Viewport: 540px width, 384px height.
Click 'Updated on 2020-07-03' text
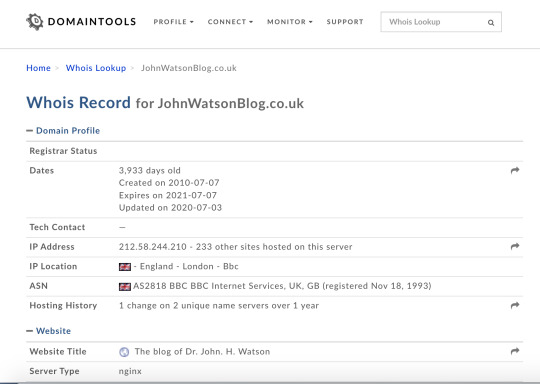pos(170,208)
